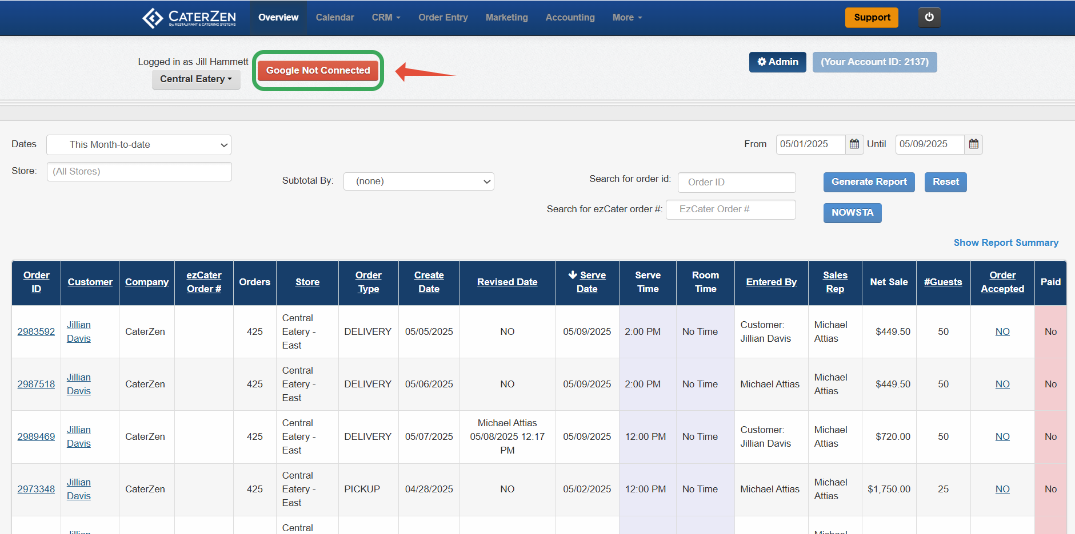Image resolution: width=1075 pixels, height=534 pixels.
Task: Click revised date Michael Attias 05/08/2025 cell
Action: coord(507,437)
